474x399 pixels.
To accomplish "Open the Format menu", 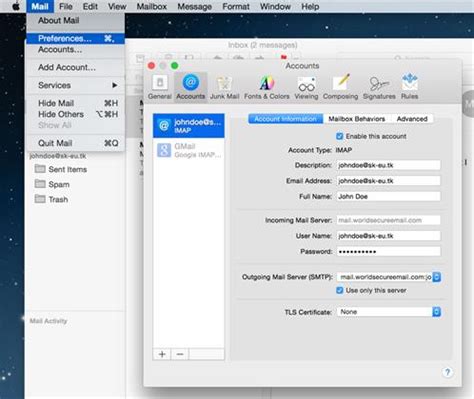I will point(236,6).
